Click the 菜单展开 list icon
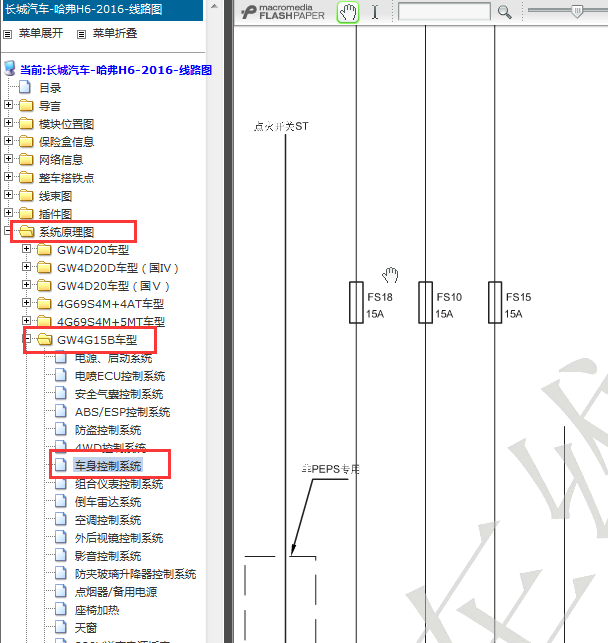The width and height of the screenshot is (608, 643). 8,34
